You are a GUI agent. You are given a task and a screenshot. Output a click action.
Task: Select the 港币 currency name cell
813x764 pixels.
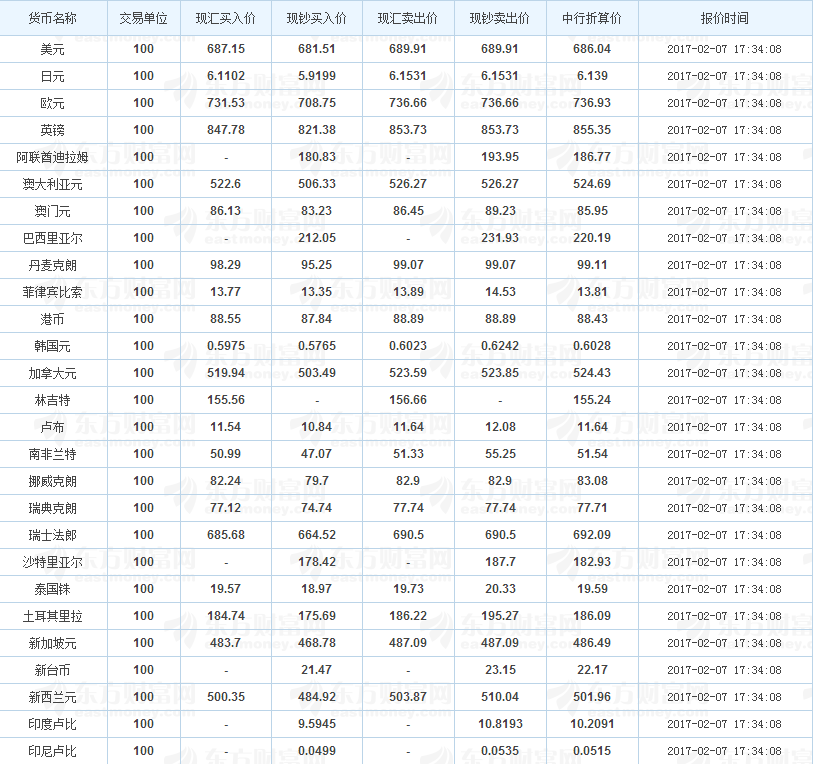(53, 319)
